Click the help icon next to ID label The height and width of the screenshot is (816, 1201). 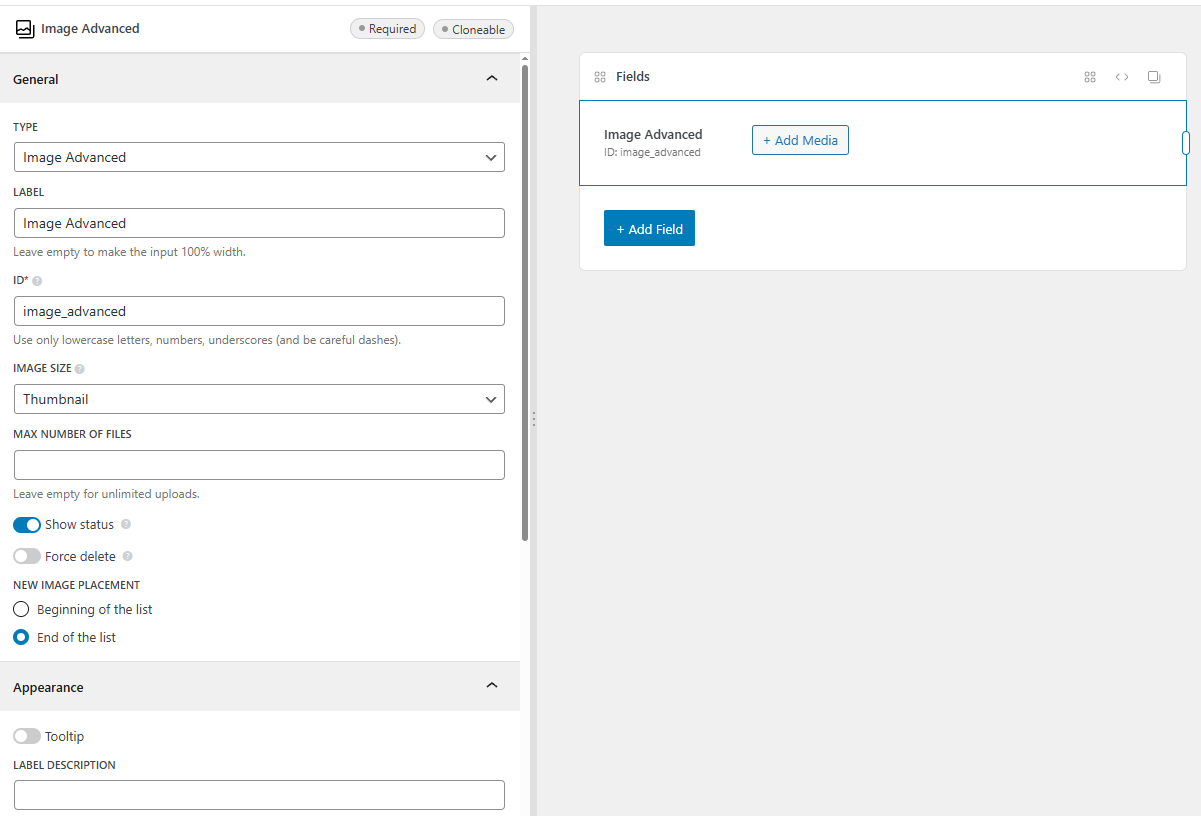[37, 281]
